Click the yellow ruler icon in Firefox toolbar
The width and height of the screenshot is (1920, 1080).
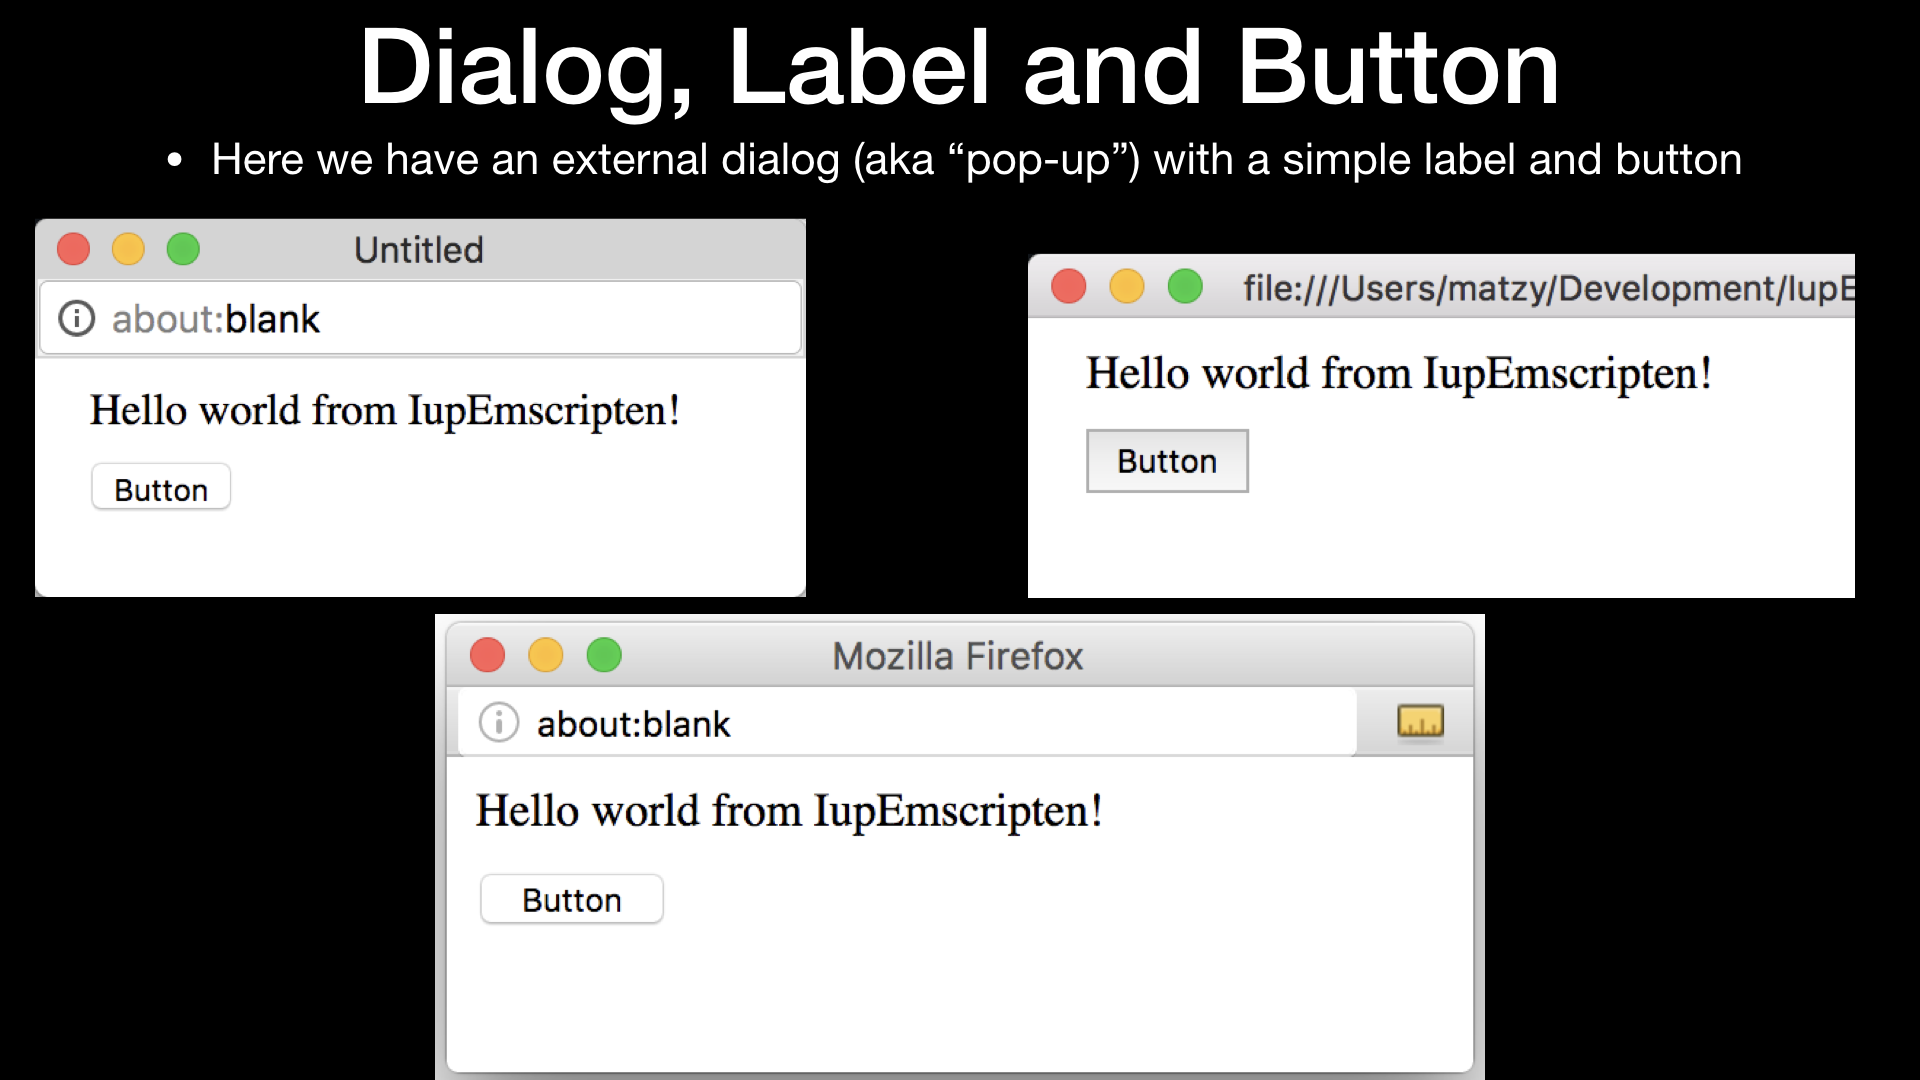pos(1420,721)
